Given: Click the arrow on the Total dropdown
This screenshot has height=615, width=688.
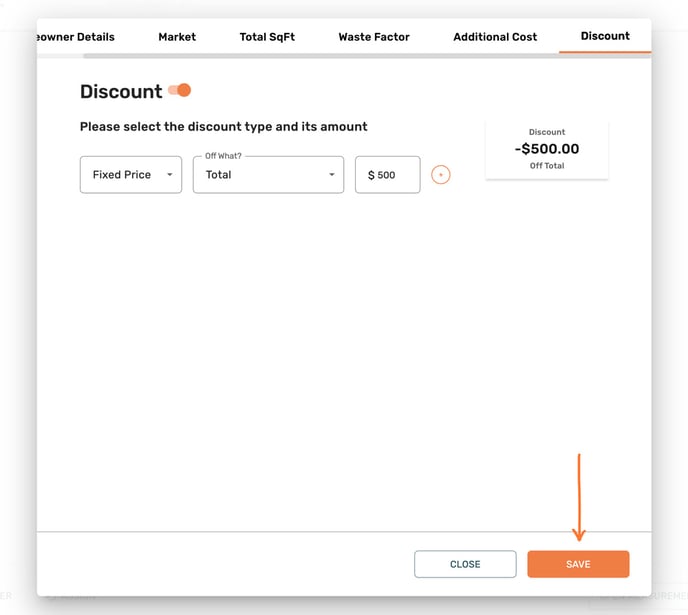Looking at the screenshot, I should click(x=332, y=175).
